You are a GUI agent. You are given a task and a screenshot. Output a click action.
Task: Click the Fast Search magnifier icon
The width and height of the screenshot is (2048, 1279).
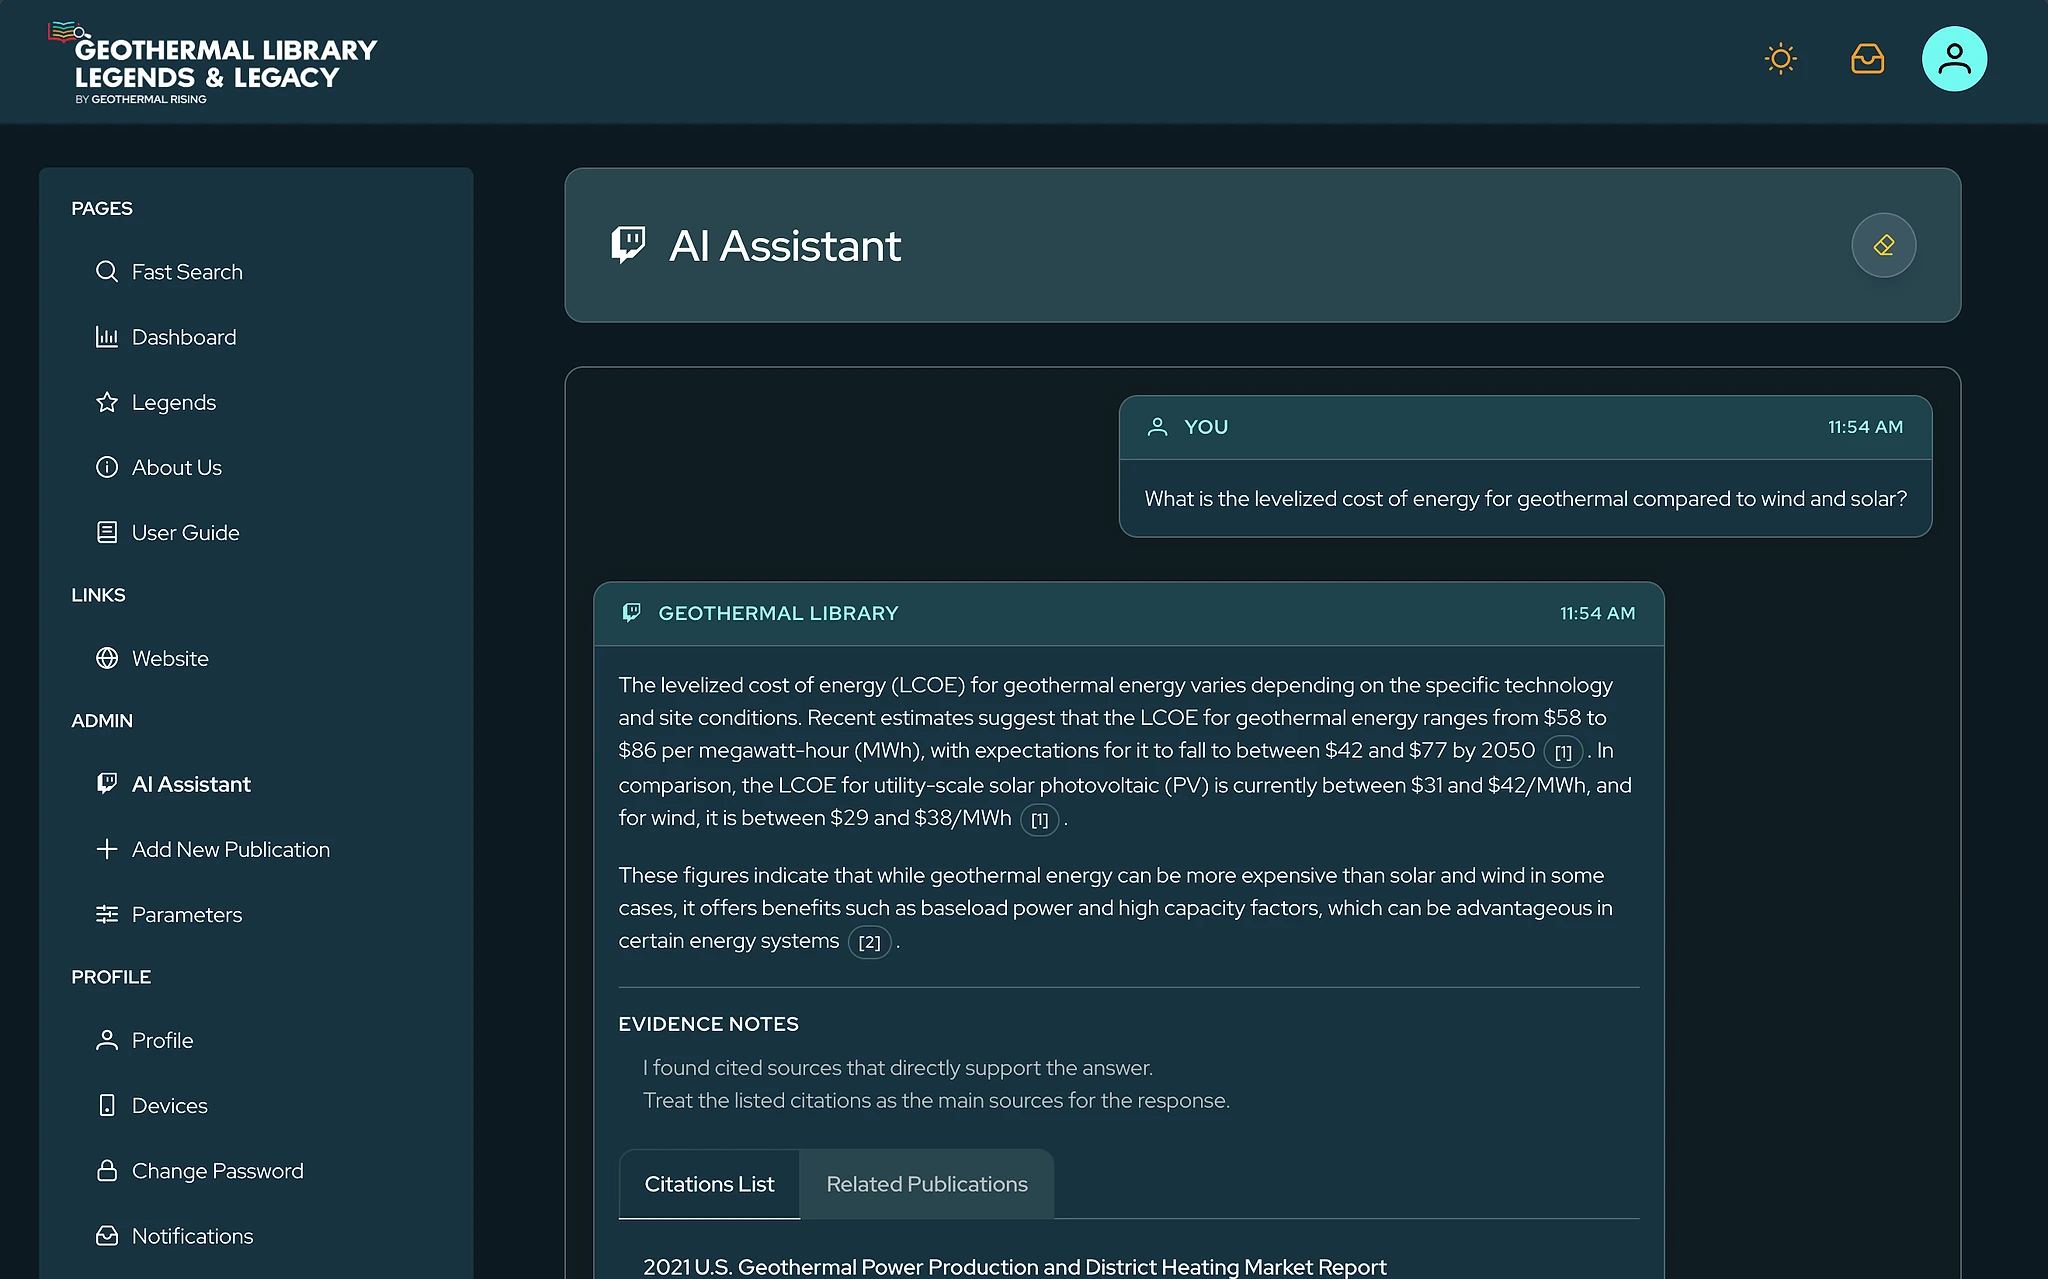(x=107, y=272)
